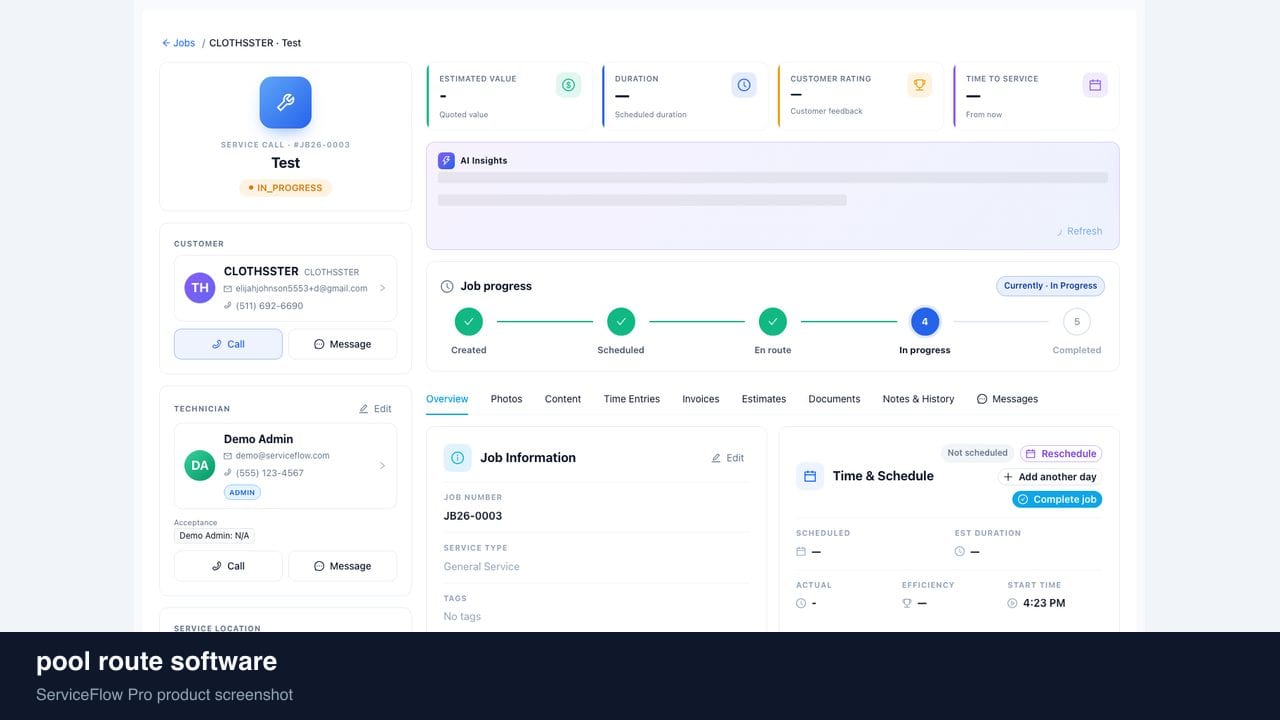The height and width of the screenshot is (720, 1280).
Task: Click the dollar icon on Estimated Value card
Action: [568, 85]
